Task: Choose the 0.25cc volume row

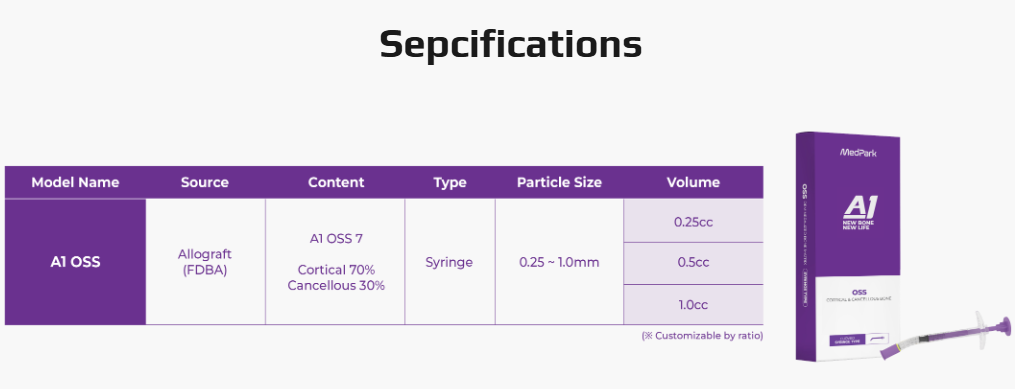Action: pyautogui.click(x=693, y=221)
